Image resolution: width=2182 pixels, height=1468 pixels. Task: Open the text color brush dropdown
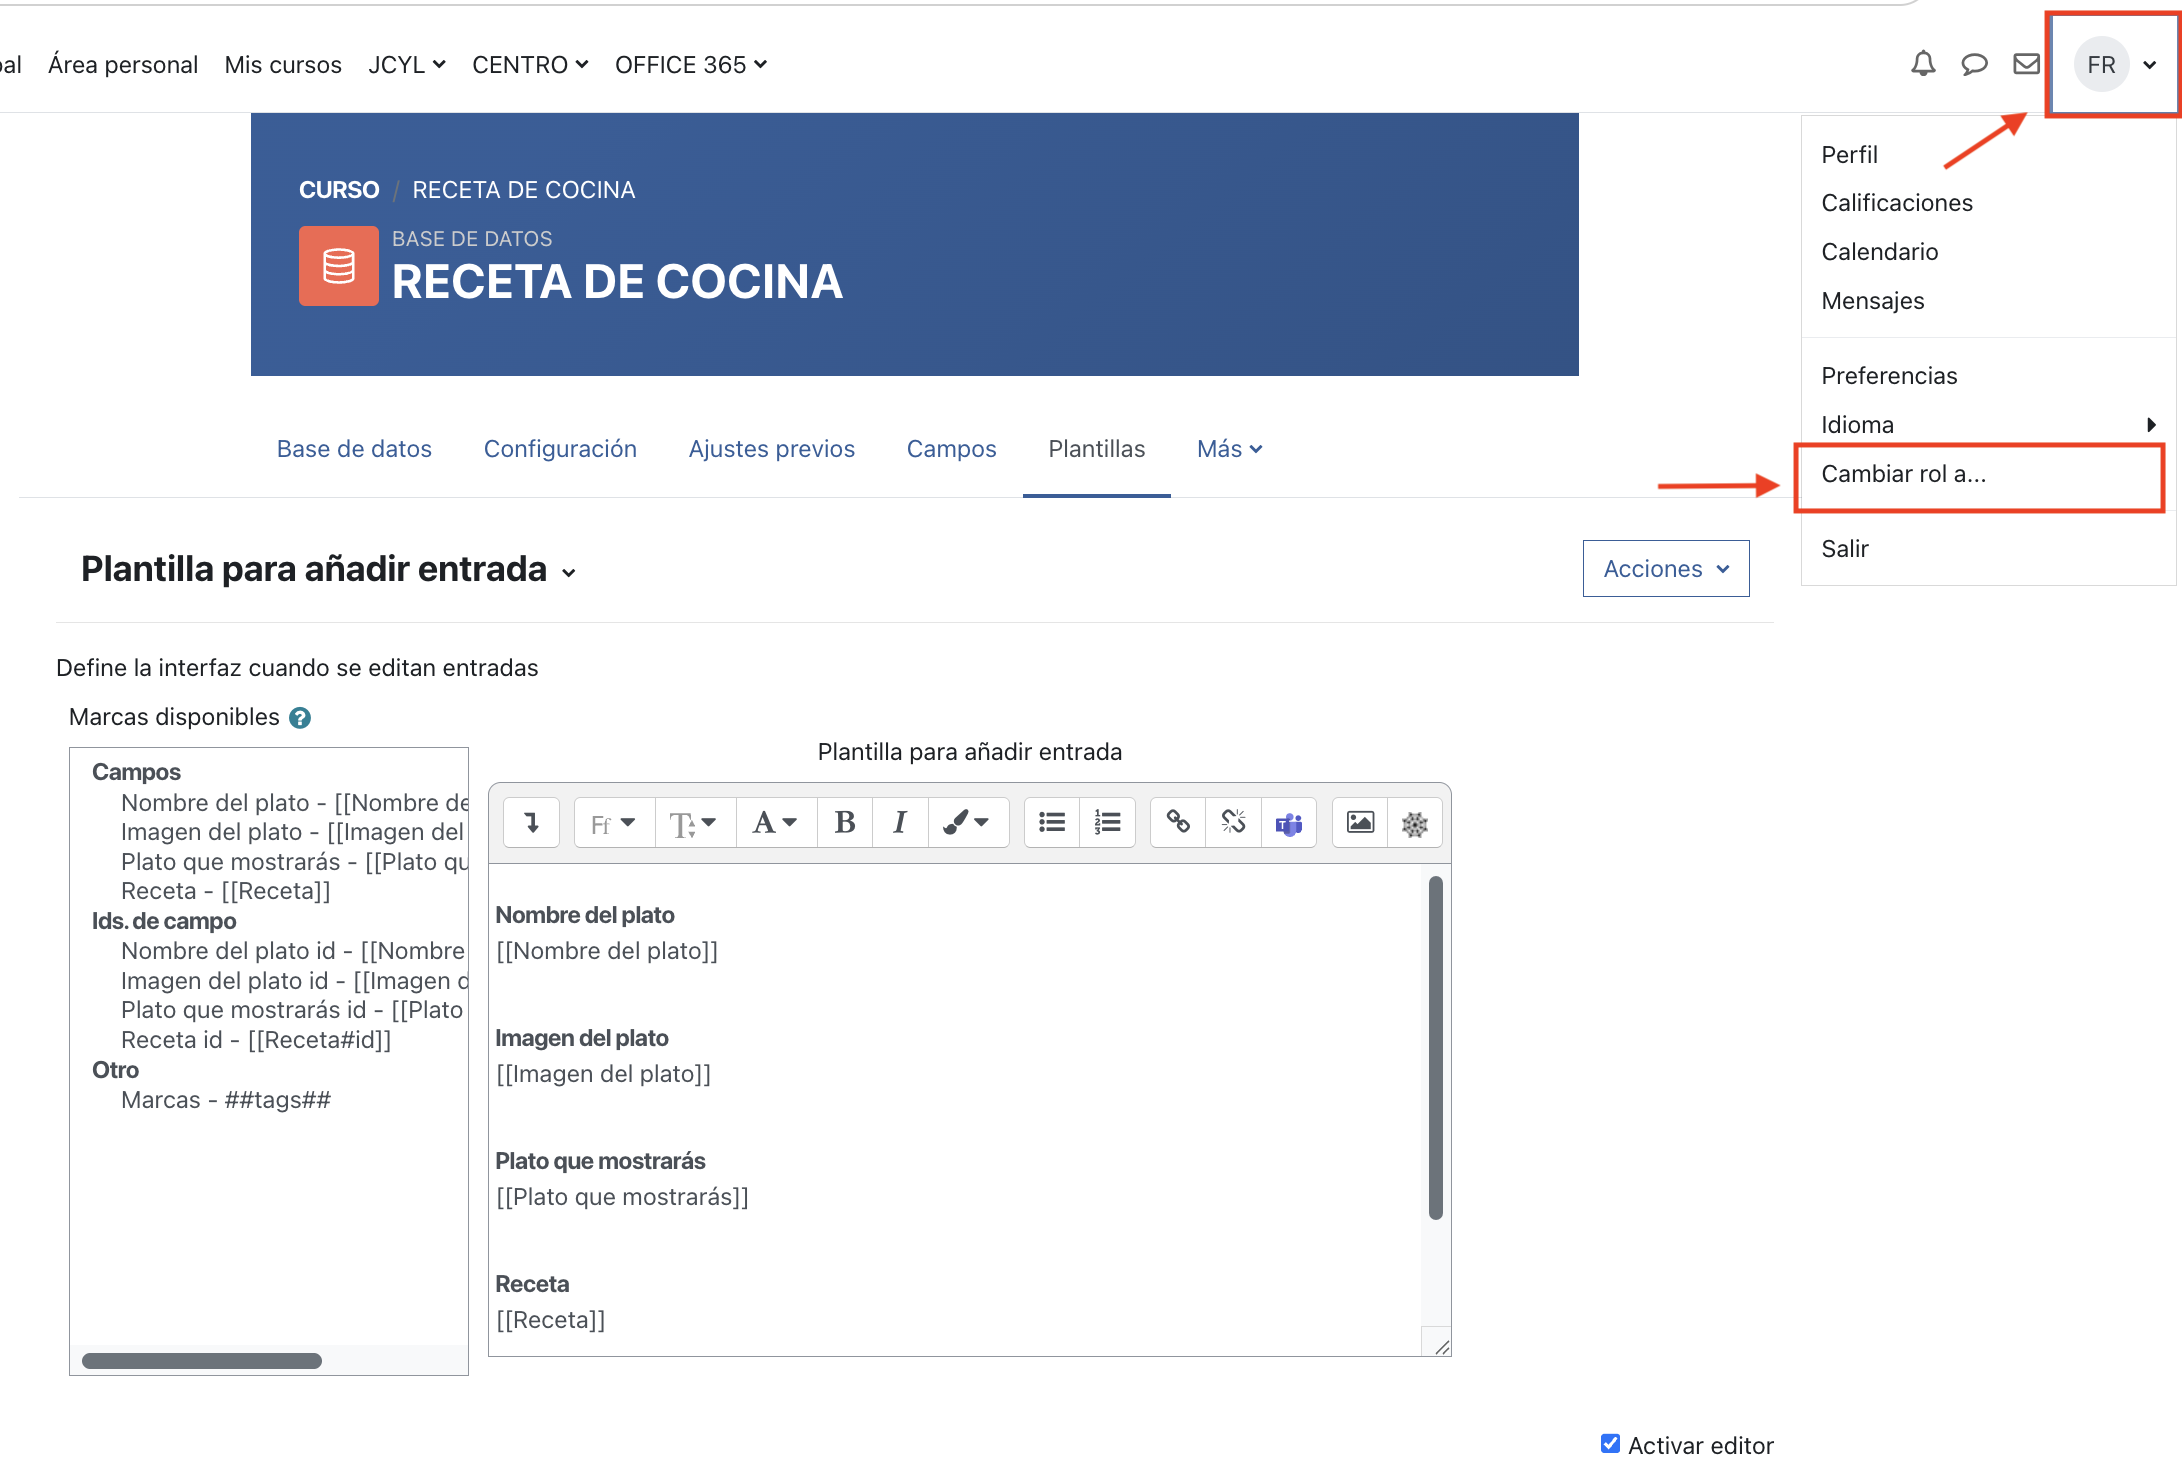tap(967, 822)
